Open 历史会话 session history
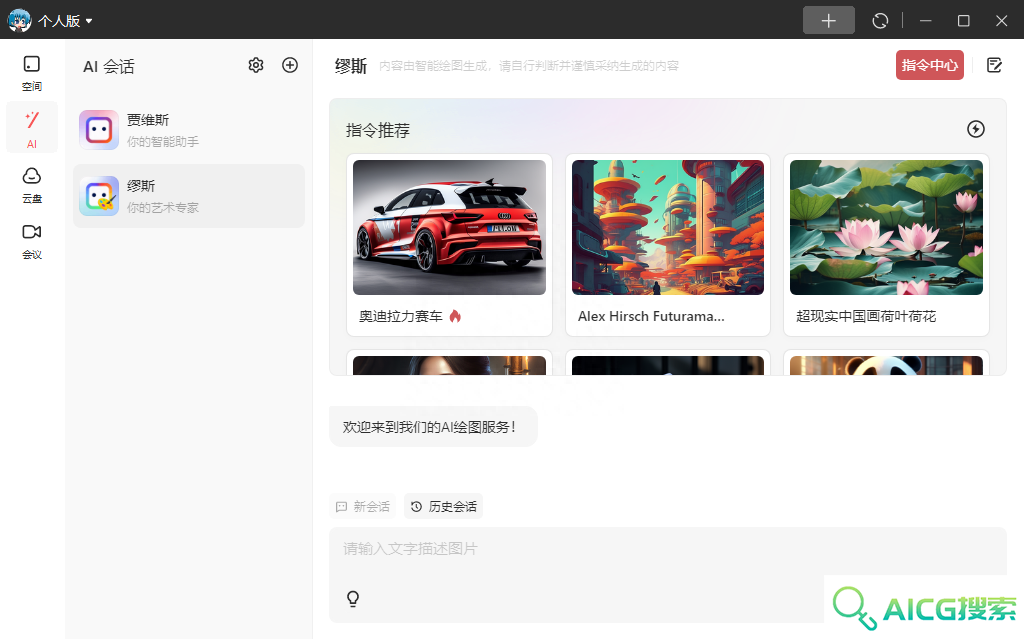 [x=443, y=506]
